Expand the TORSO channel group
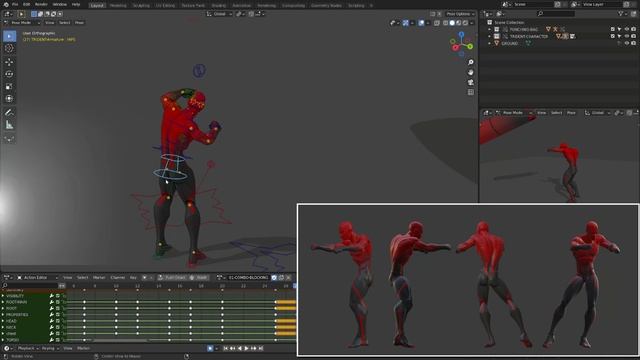This screenshot has width=640, height=360. click(3, 340)
